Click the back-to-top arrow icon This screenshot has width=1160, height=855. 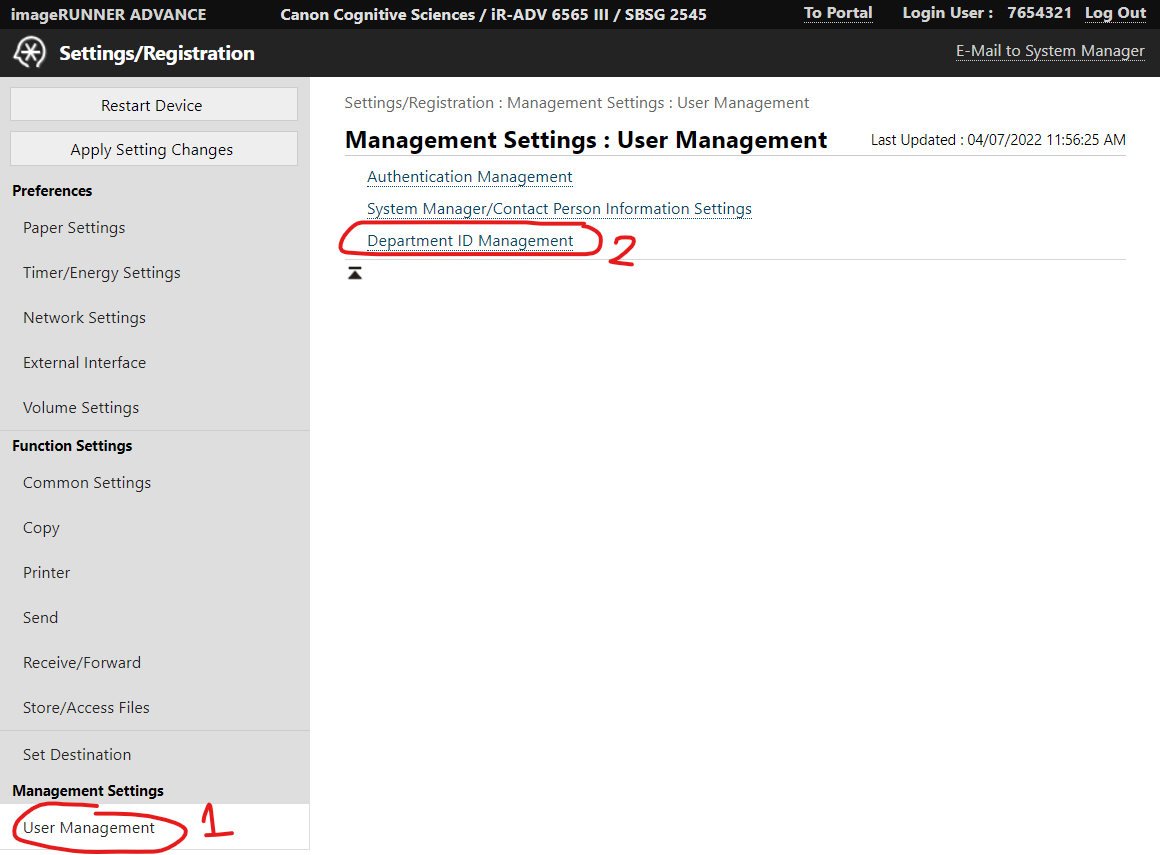point(355,273)
